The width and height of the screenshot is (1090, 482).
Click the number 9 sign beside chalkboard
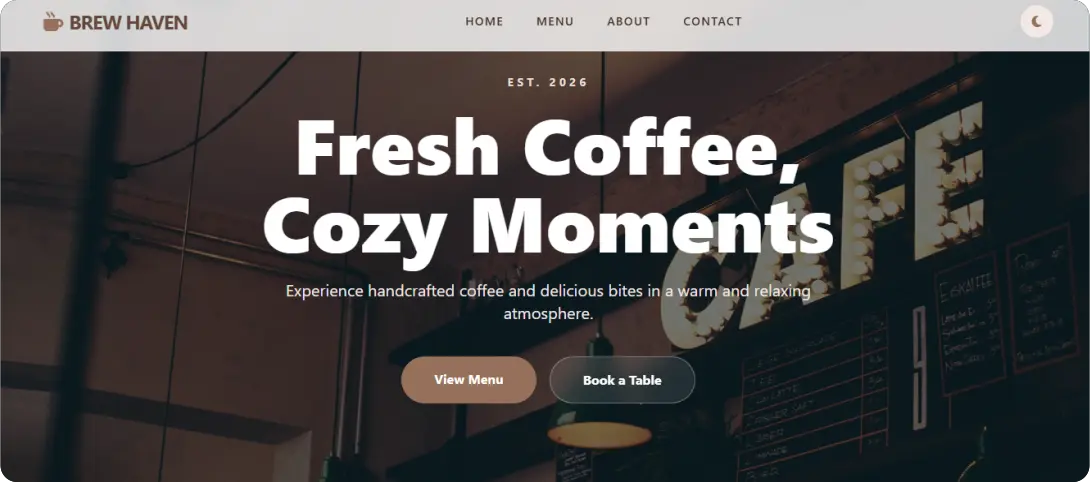pos(920,367)
